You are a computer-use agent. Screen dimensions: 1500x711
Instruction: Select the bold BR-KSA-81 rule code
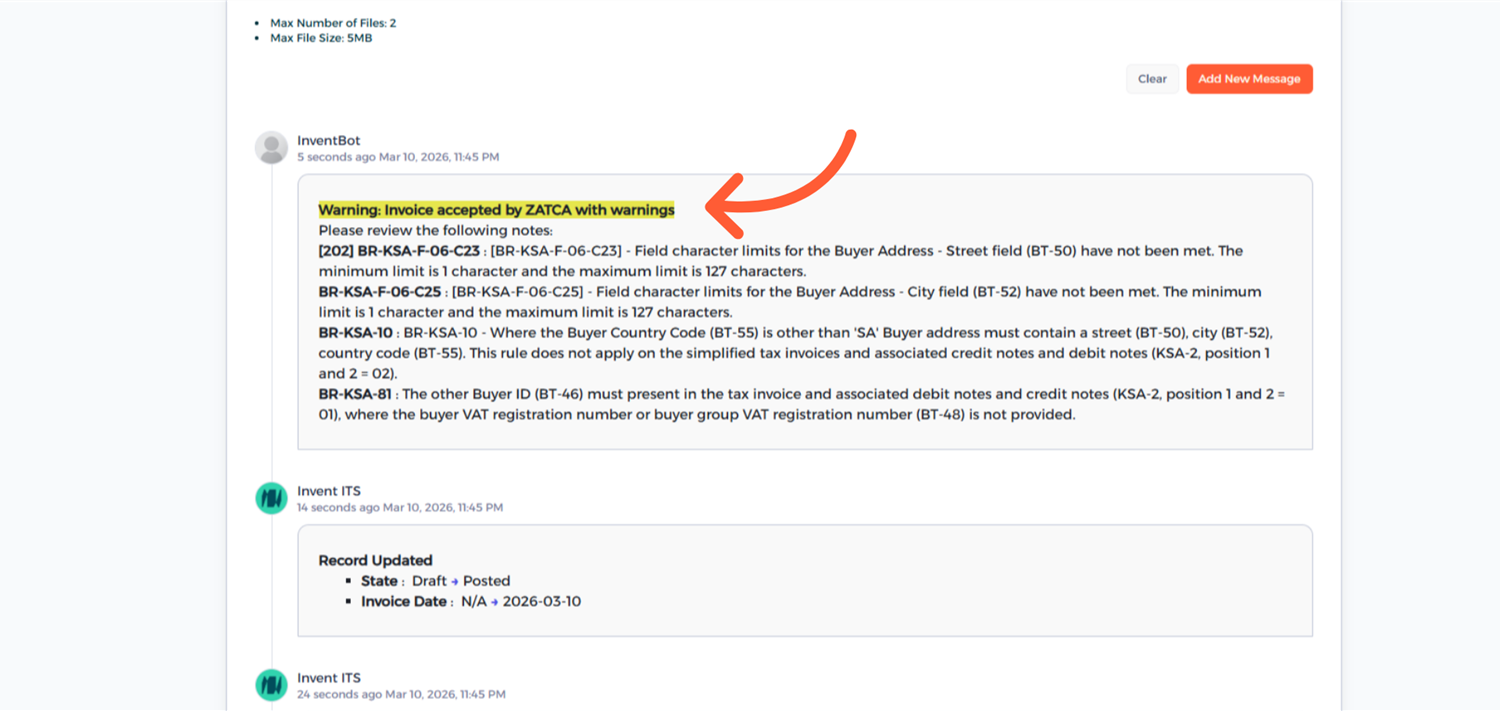pyautogui.click(x=354, y=394)
